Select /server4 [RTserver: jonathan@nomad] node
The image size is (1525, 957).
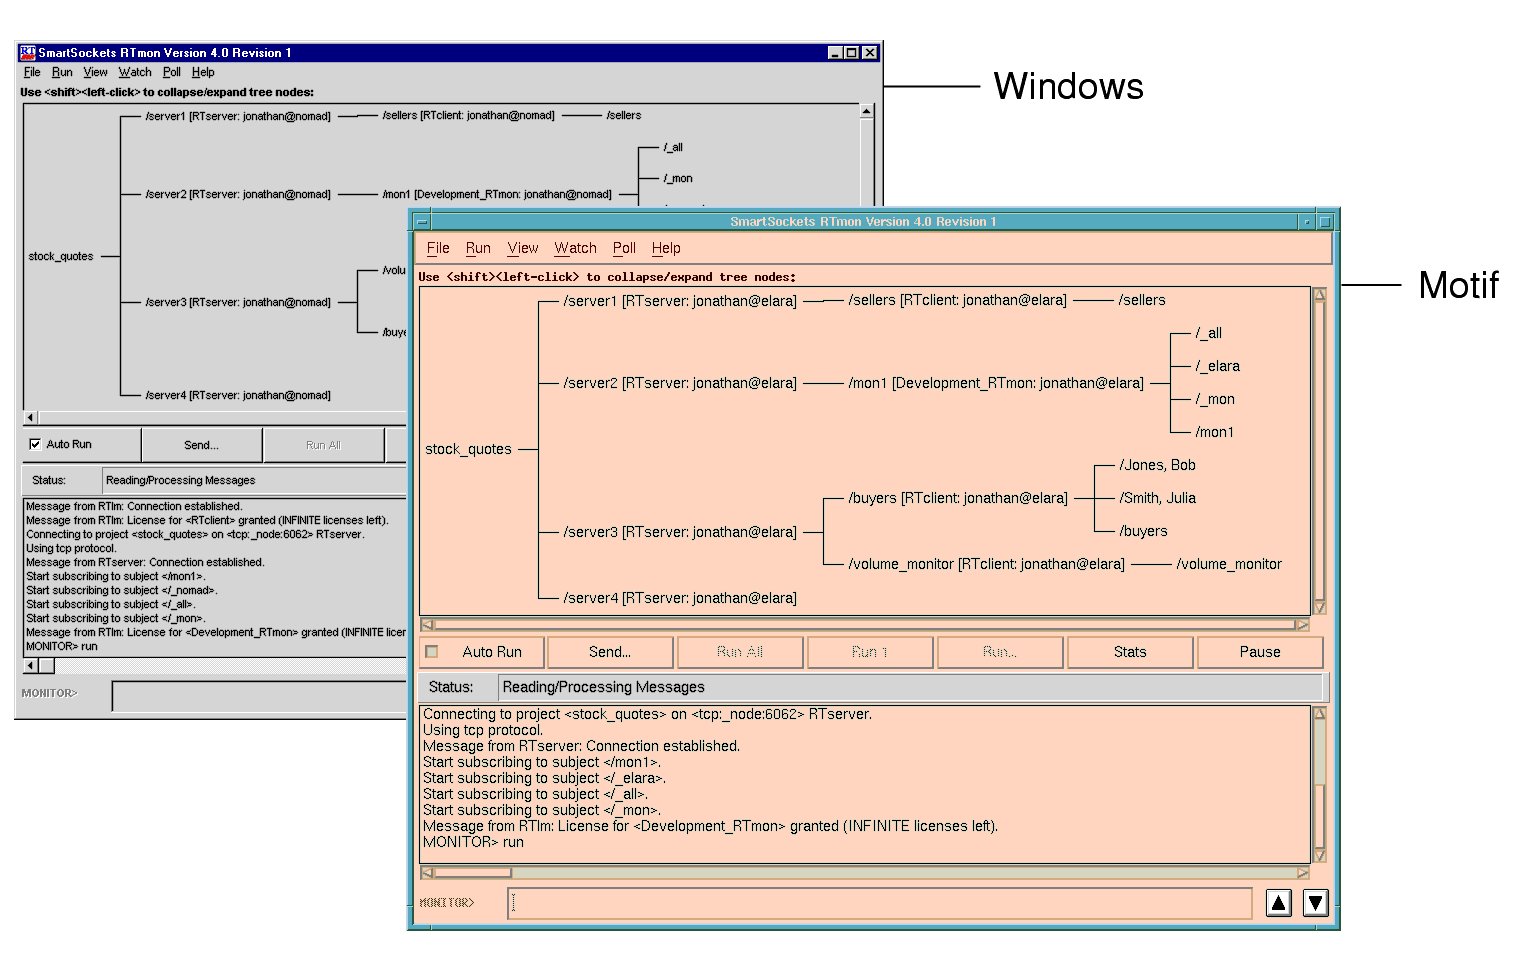(238, 395)
